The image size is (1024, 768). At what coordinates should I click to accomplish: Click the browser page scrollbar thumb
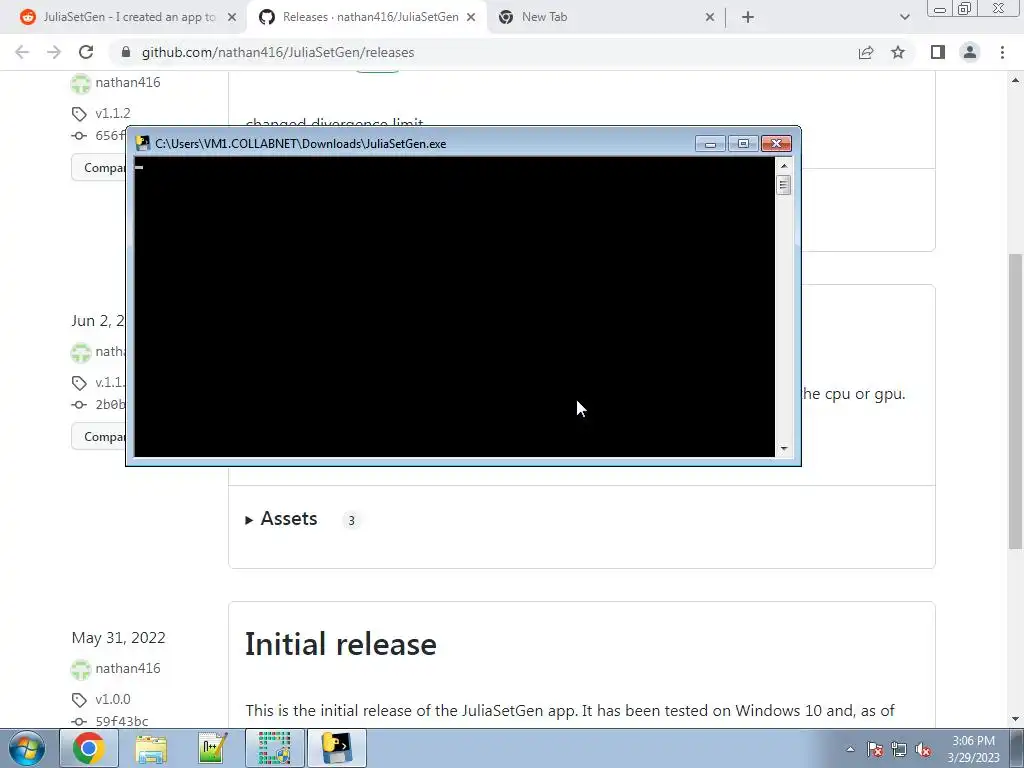coord(1015,401)
